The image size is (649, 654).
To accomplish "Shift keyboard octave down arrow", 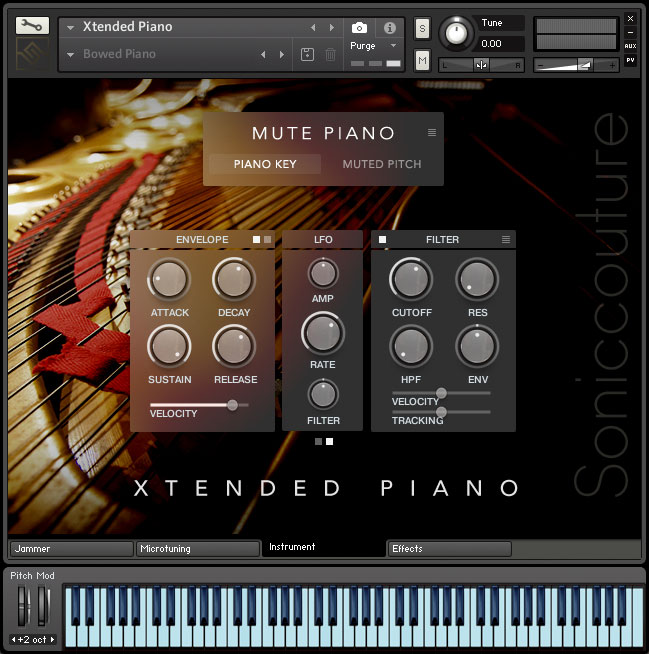I will 14,639.
